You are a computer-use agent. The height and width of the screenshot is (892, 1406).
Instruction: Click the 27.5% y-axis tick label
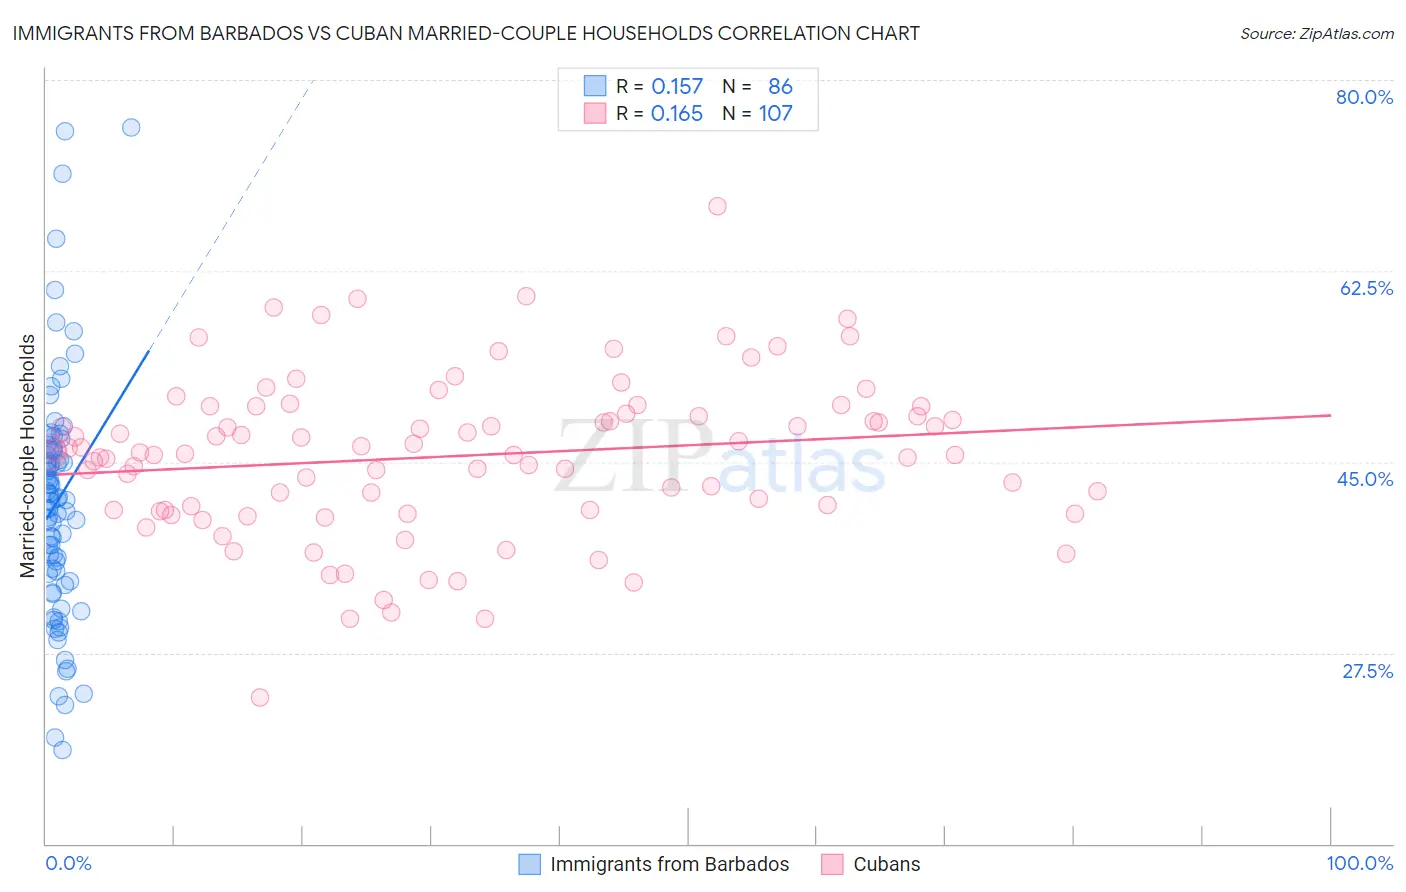pyautogui.click(x=1367, y=671)
